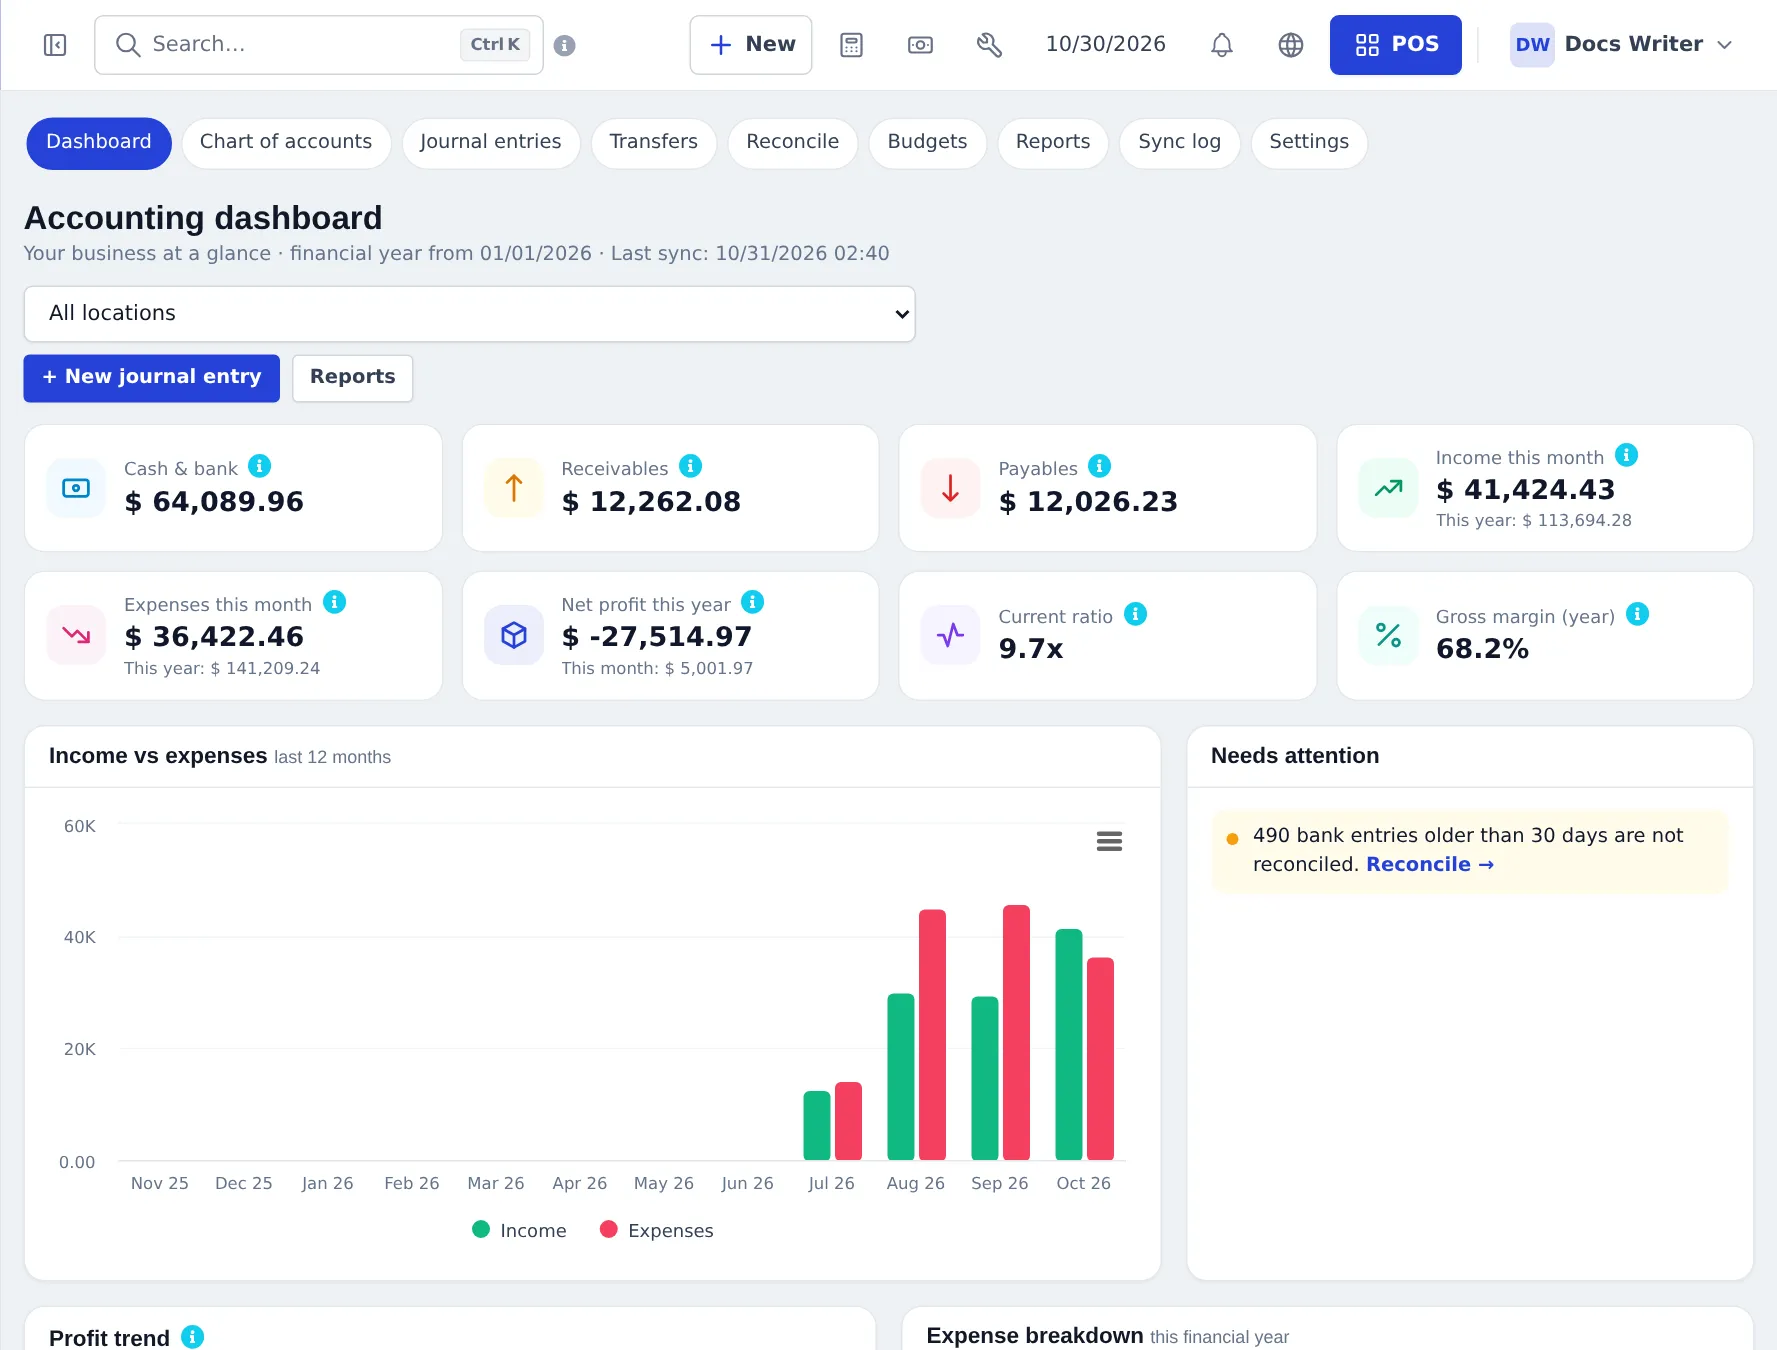Click the Reports button below locations

point(353,378)
